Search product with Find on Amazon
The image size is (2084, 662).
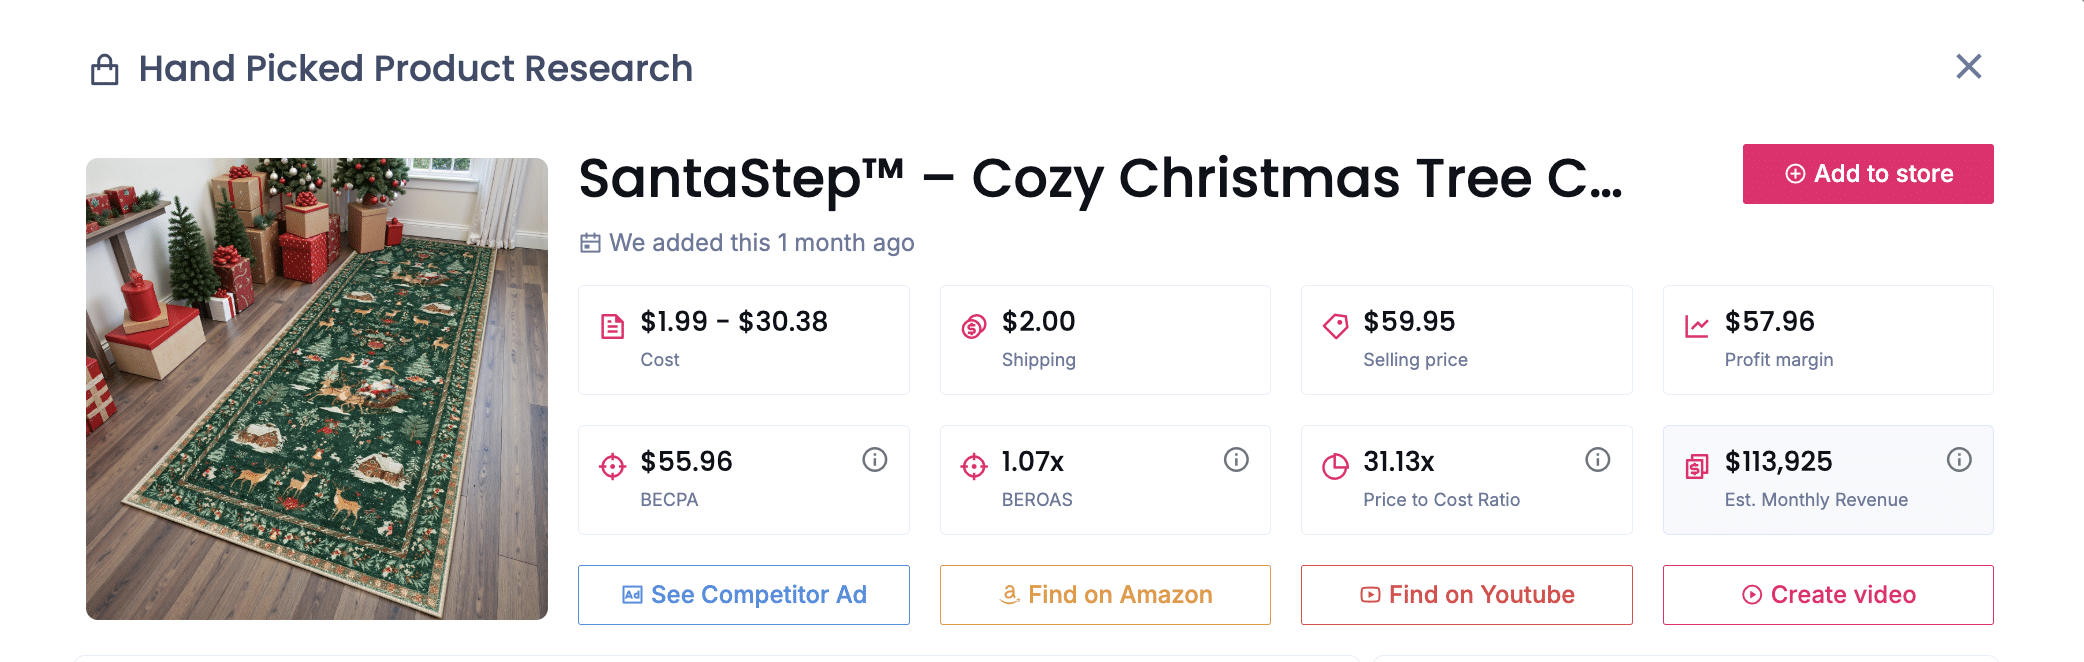point(1105,595)
